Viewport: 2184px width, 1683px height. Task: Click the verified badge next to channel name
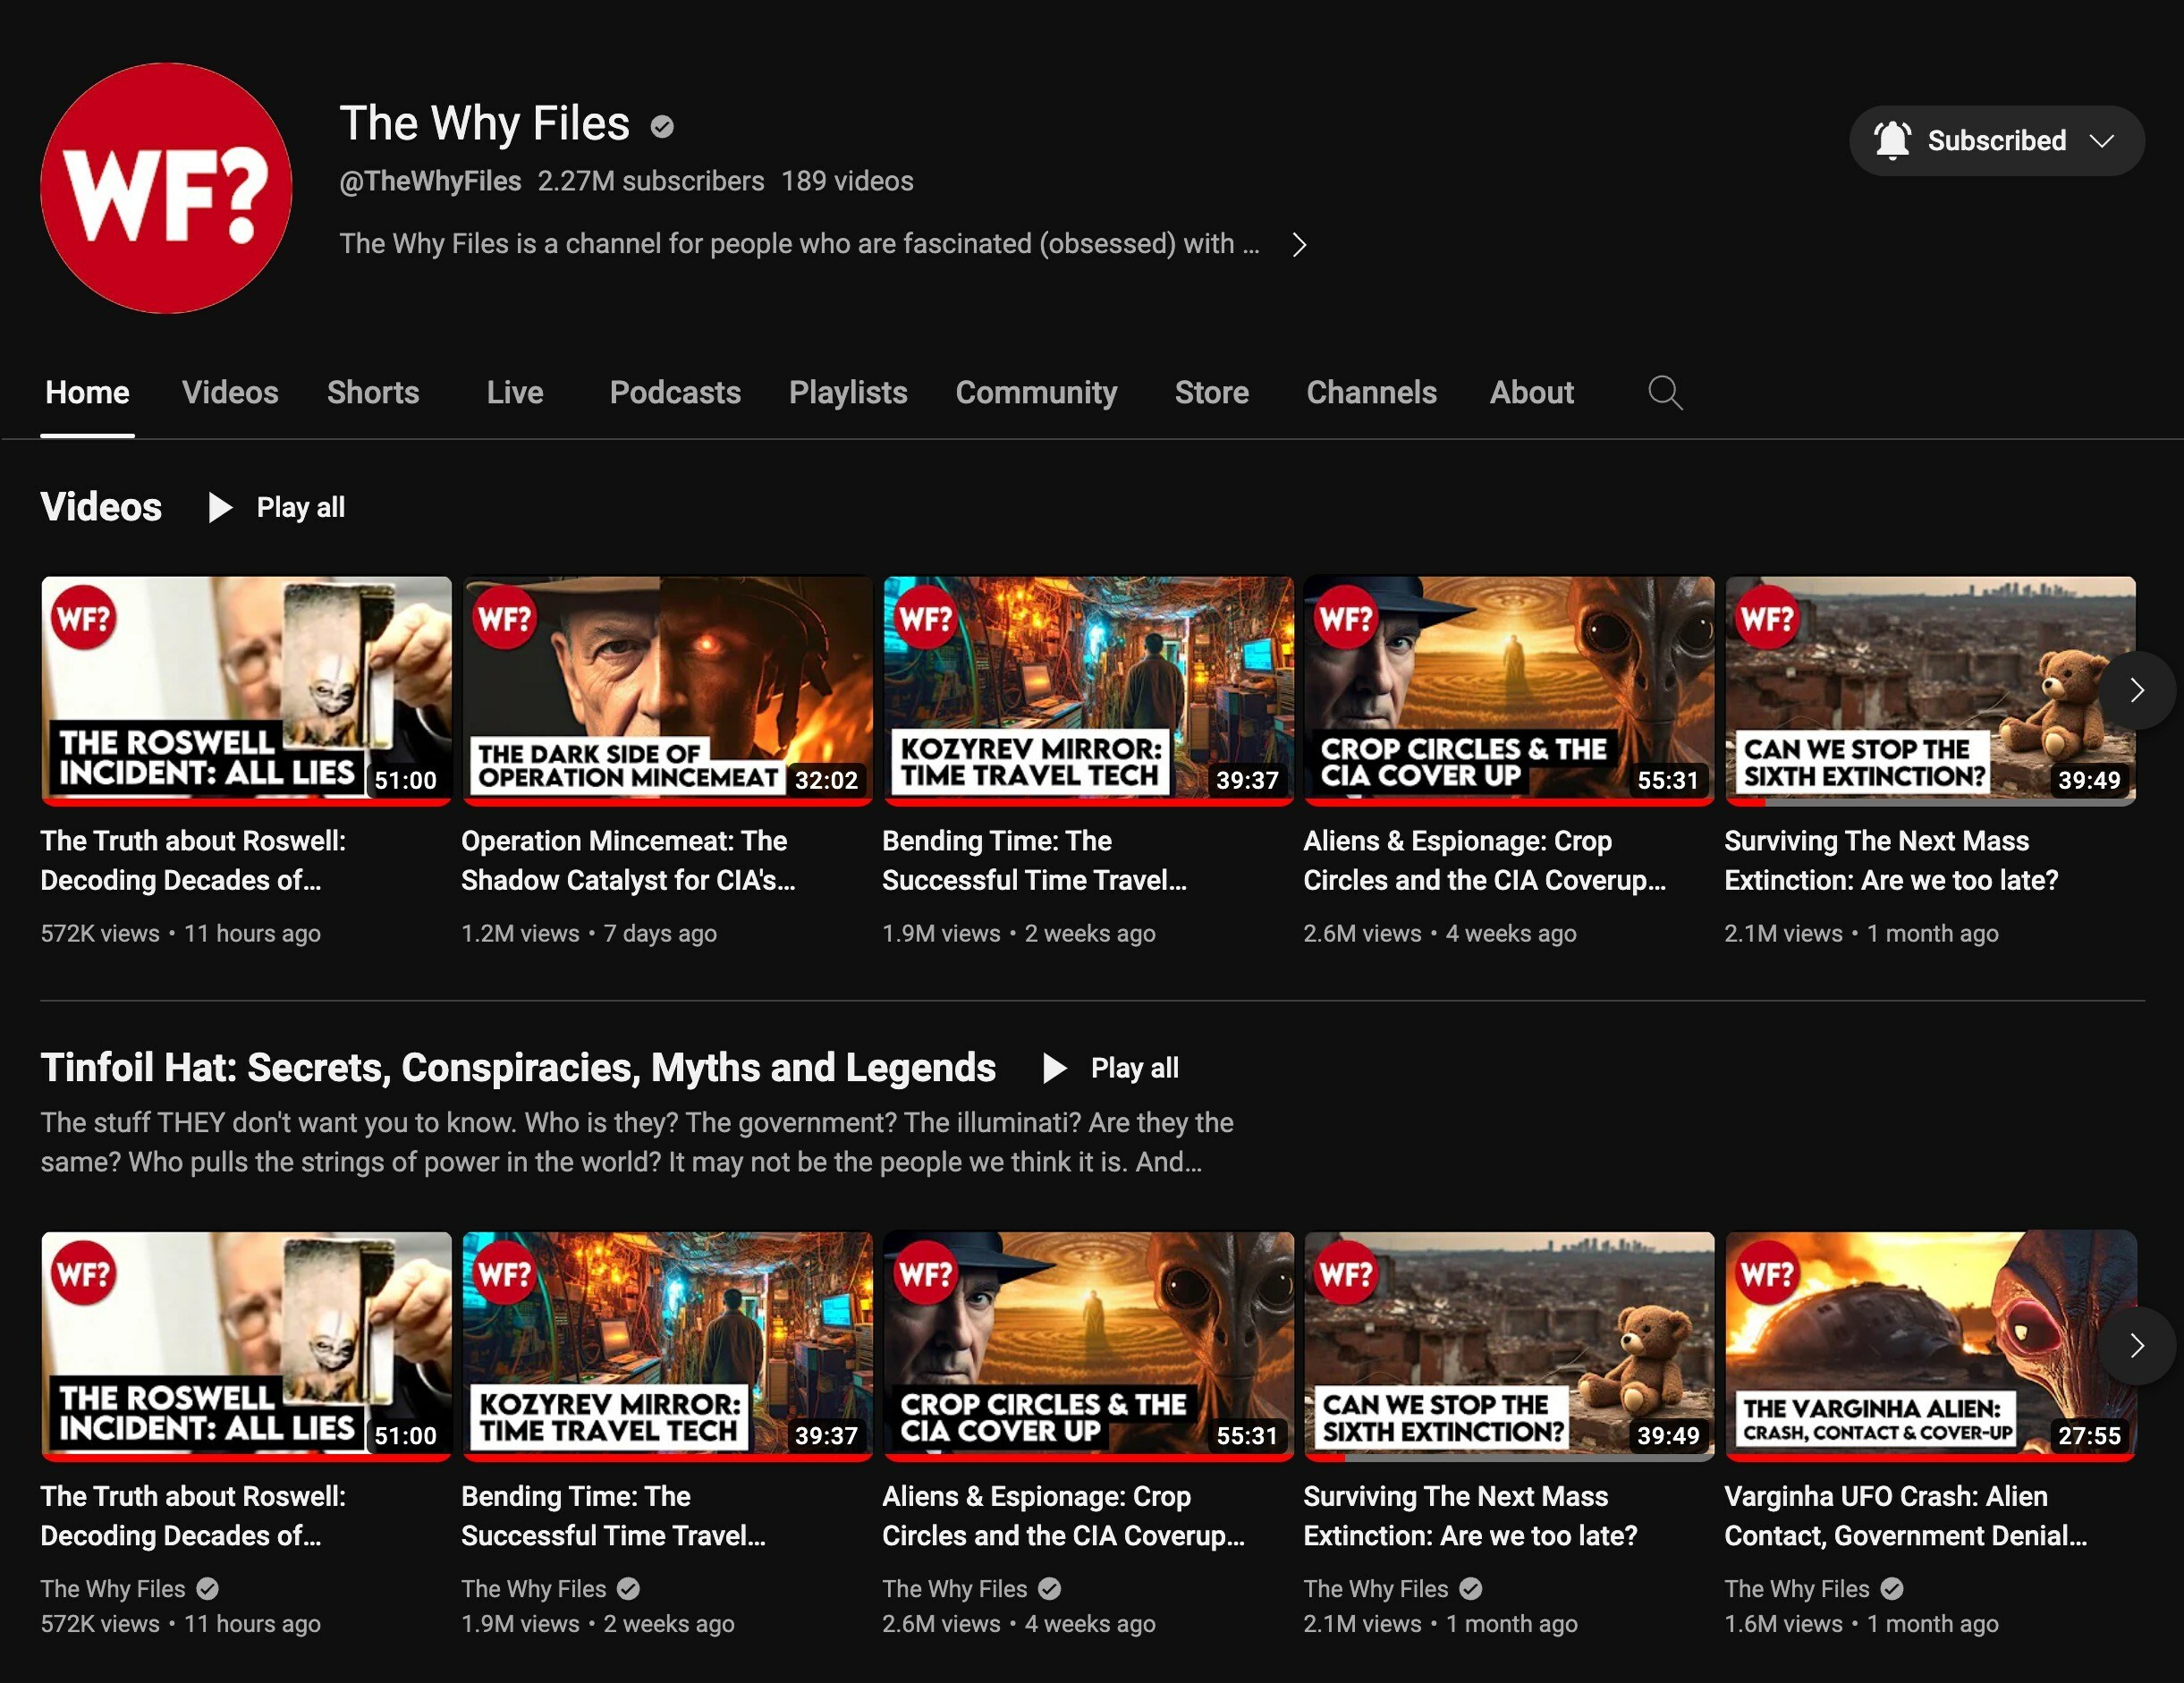pos(662,126)
